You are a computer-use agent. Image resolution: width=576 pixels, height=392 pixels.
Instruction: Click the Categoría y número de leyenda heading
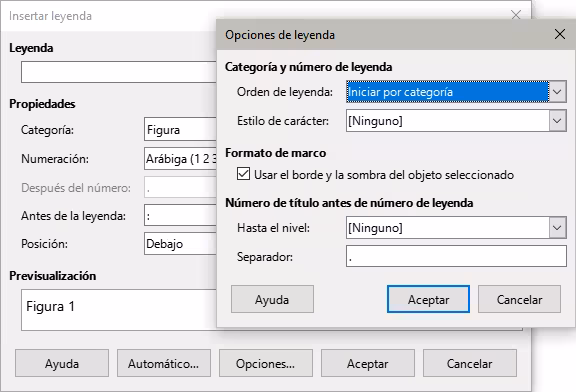click(x=309, y=67)
